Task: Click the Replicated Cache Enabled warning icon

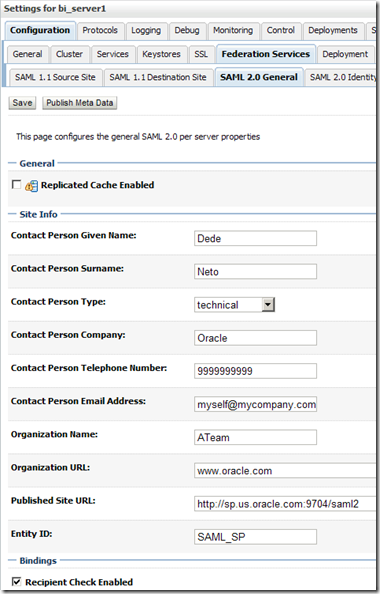Action: click(x=31, y=186)
